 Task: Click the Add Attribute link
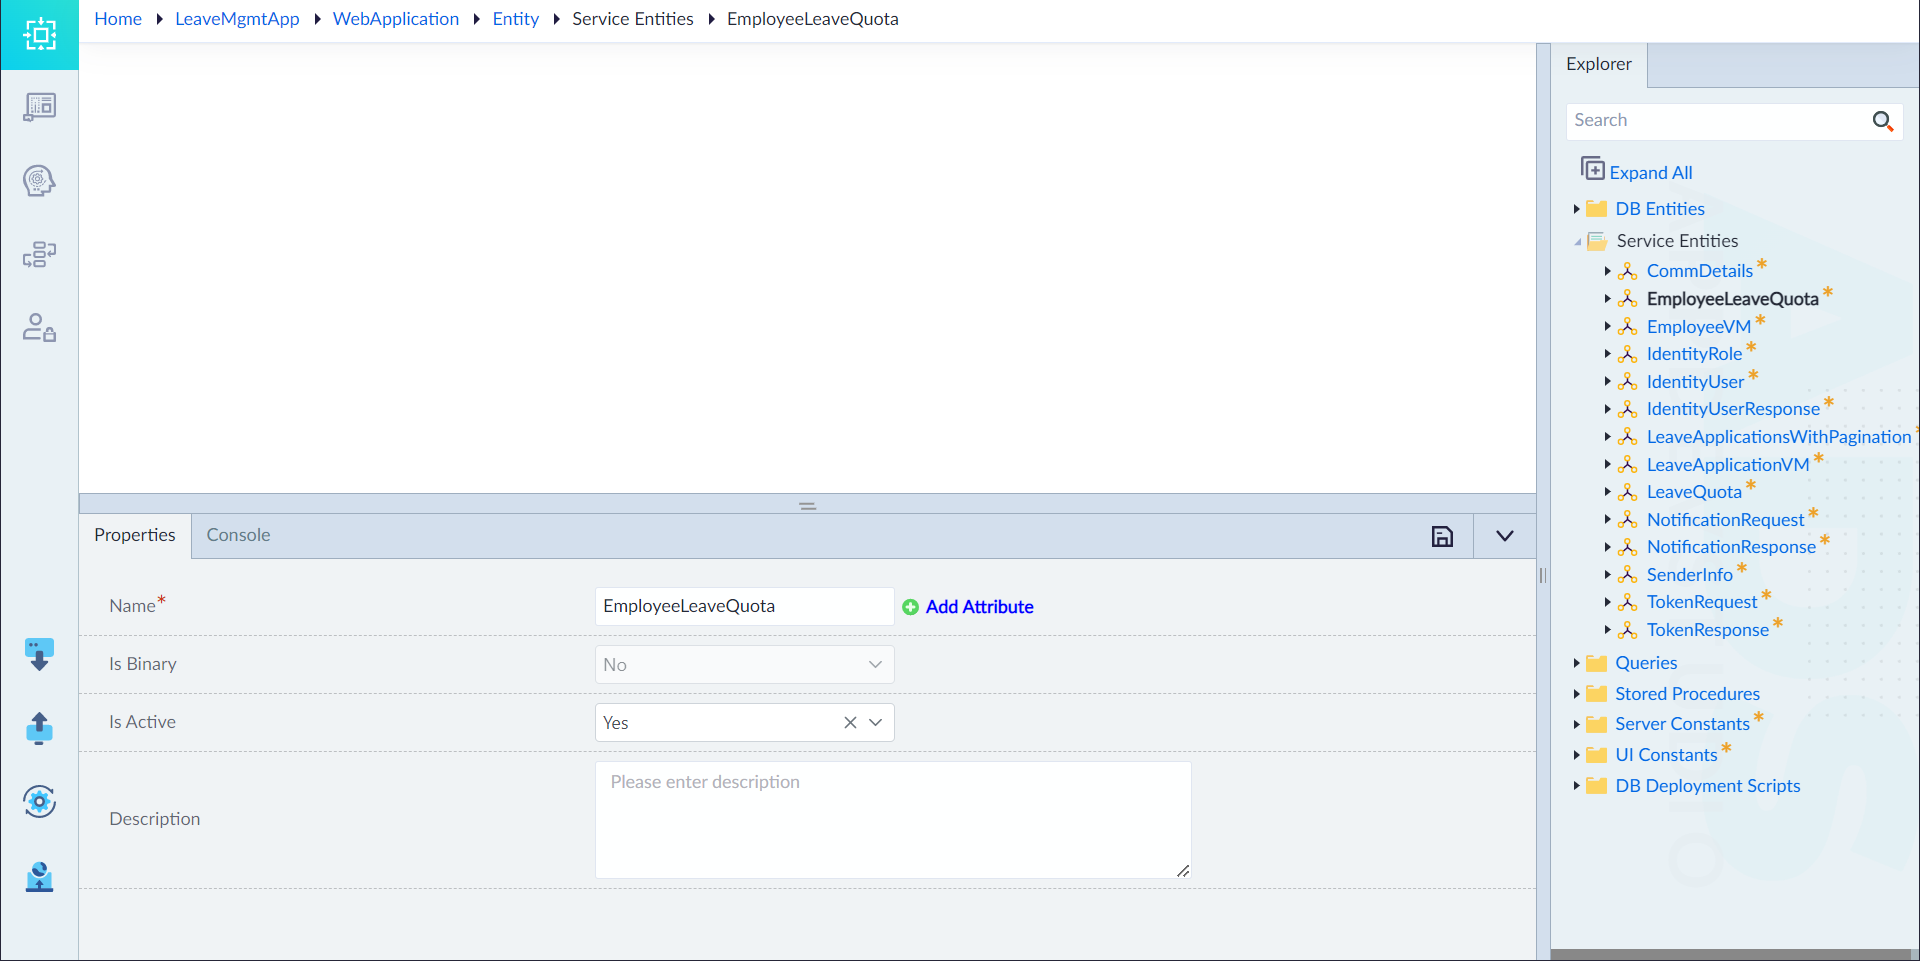point(979,607)
